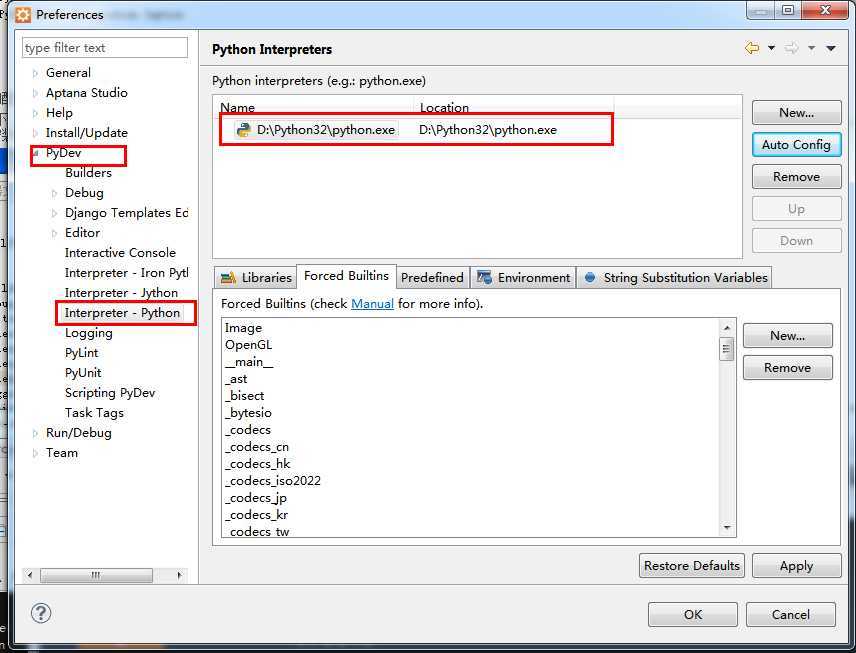Select Interpreter - Iron Python entry

126,273
